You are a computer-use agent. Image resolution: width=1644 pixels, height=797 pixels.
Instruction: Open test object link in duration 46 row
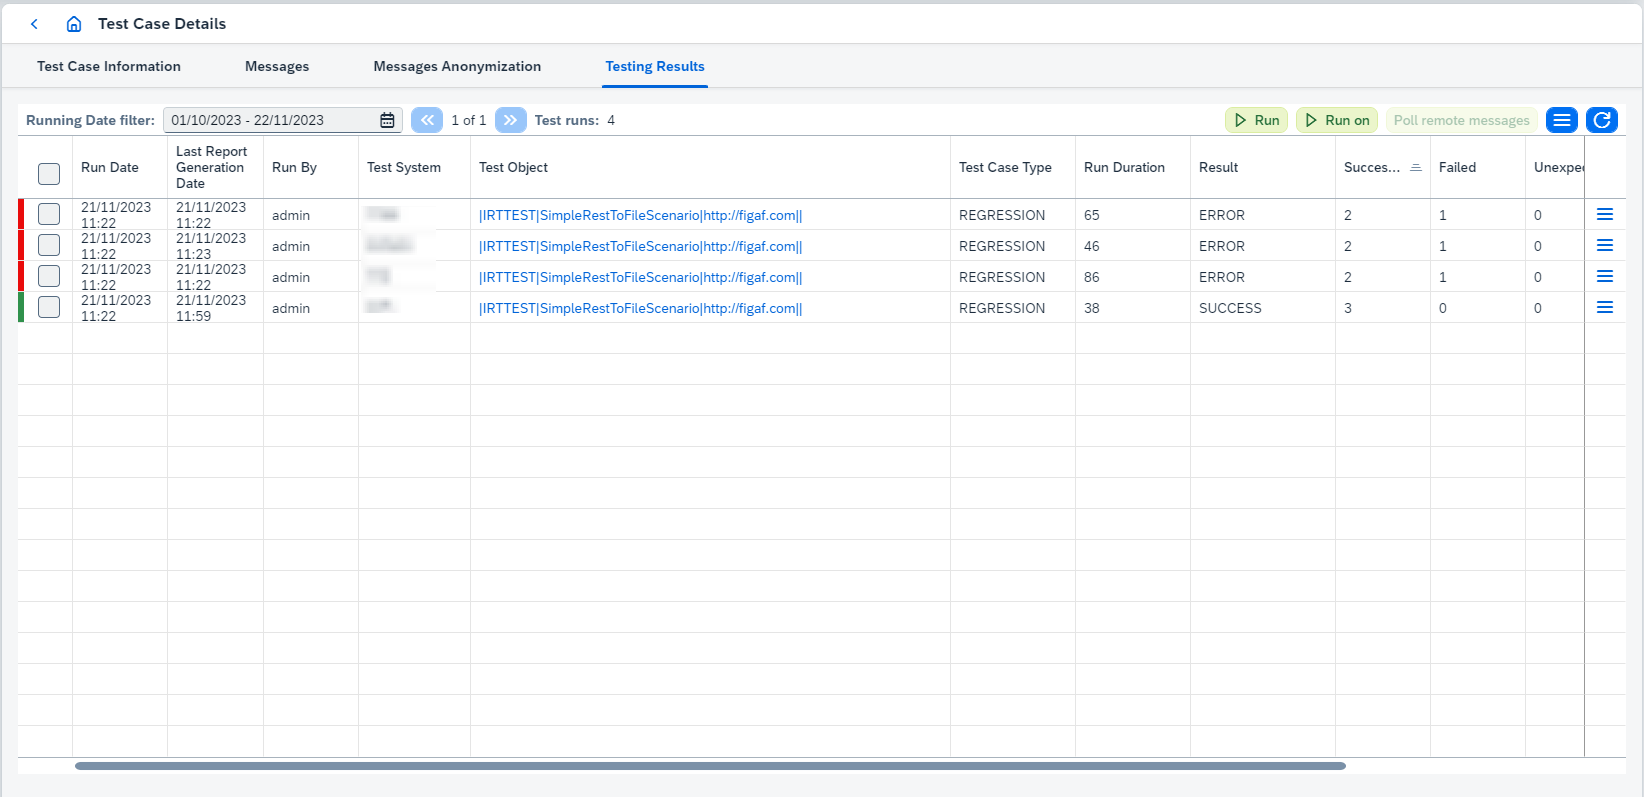(x=640, y=246)
